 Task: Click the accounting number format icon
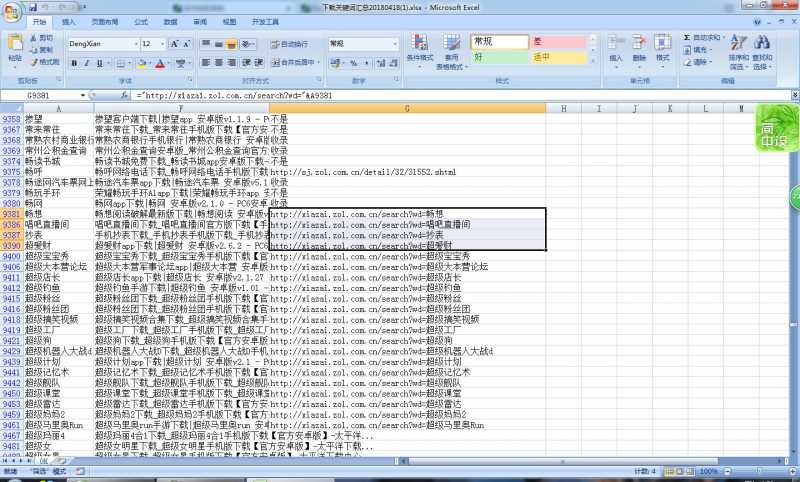336,63
